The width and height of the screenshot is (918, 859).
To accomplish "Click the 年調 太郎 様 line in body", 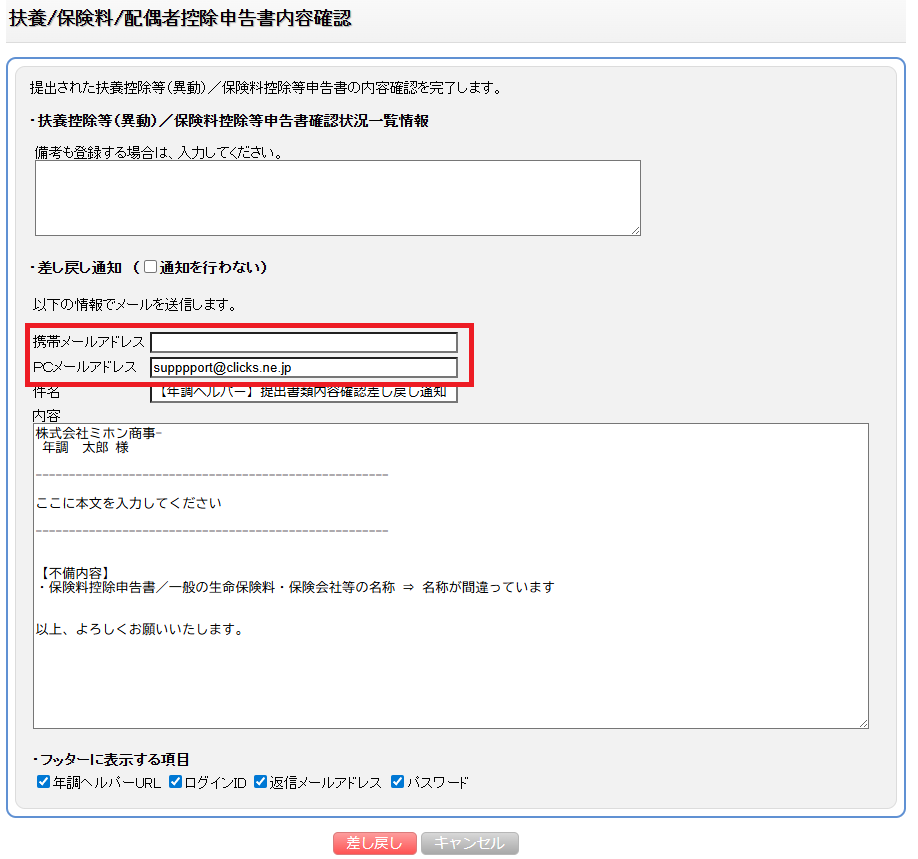I will pyautogui.click(x=85, y=448).
